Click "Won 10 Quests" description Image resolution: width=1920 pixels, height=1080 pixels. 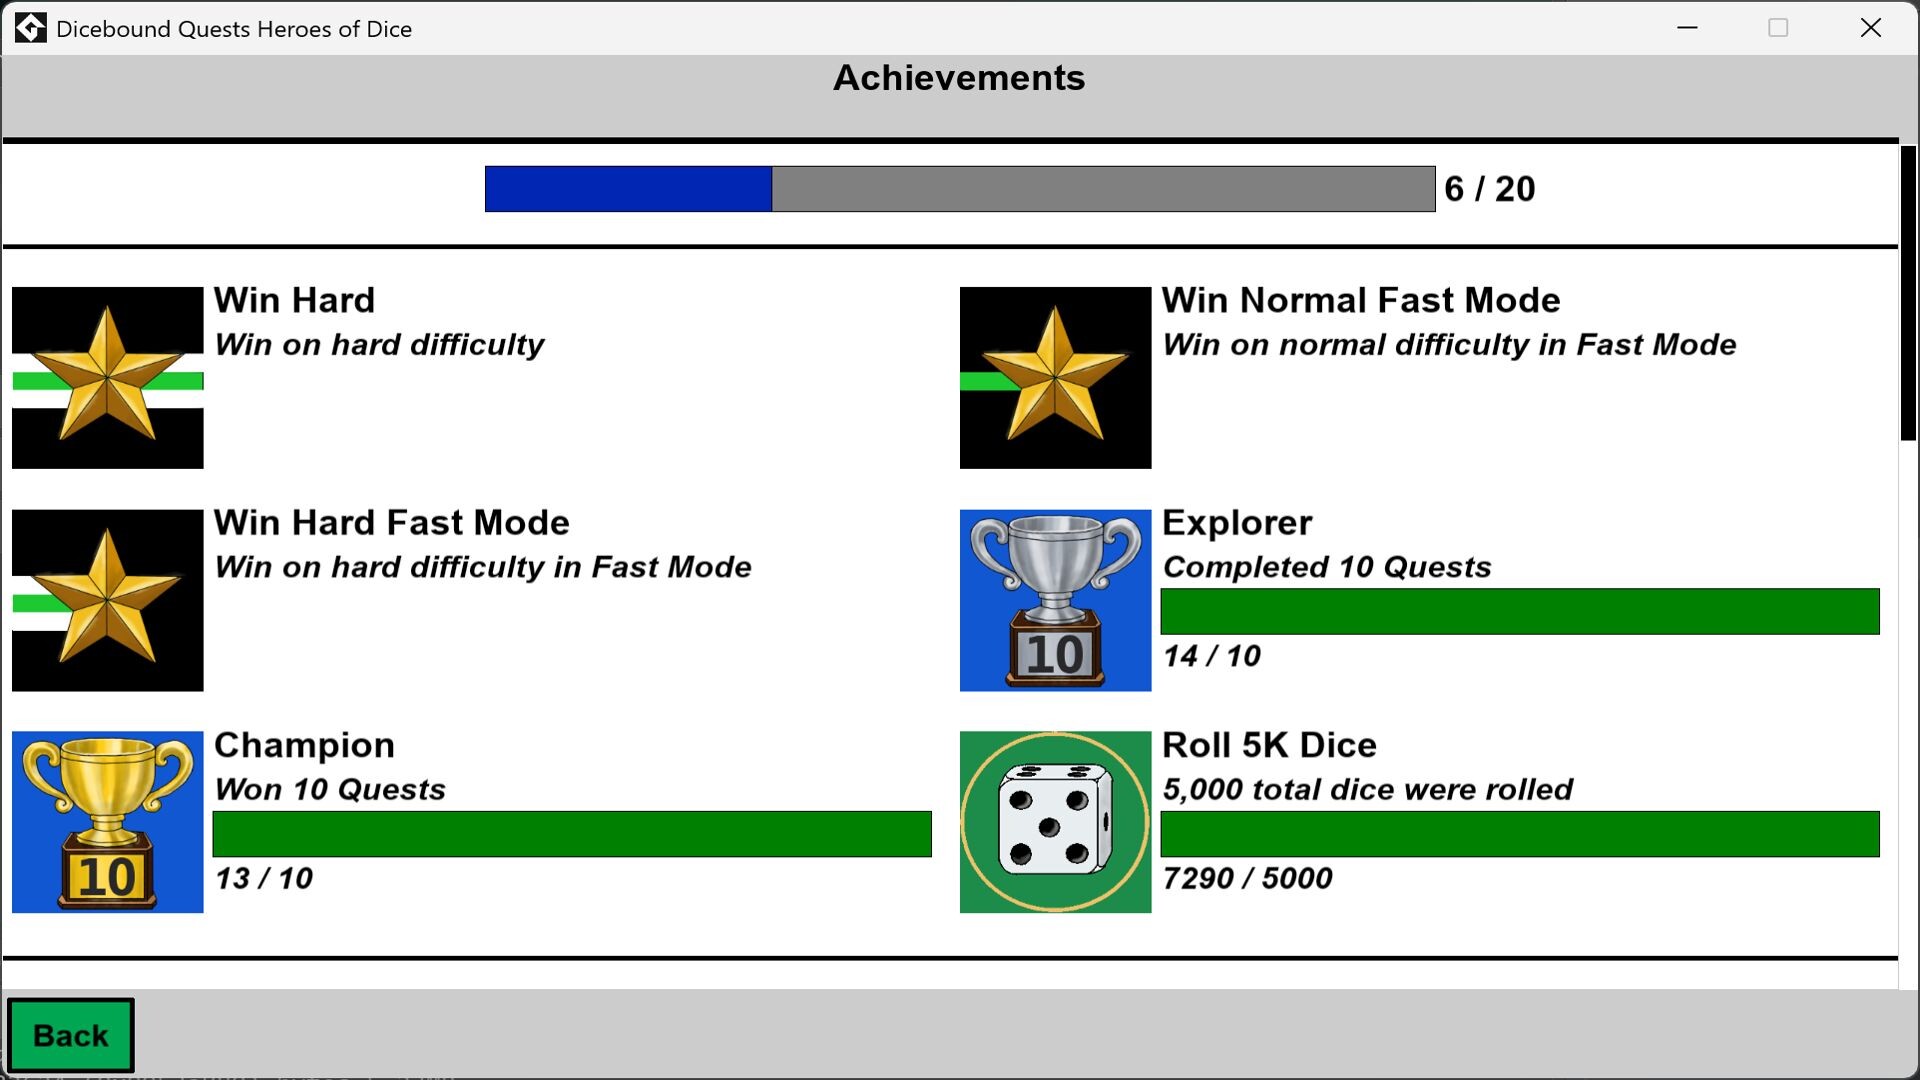(330, 790)
